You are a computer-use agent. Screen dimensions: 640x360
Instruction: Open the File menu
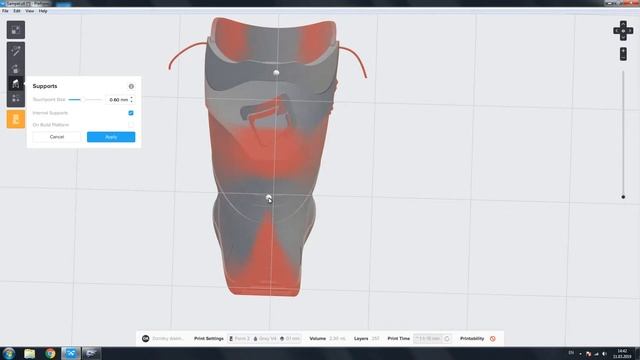pos(5,11)
